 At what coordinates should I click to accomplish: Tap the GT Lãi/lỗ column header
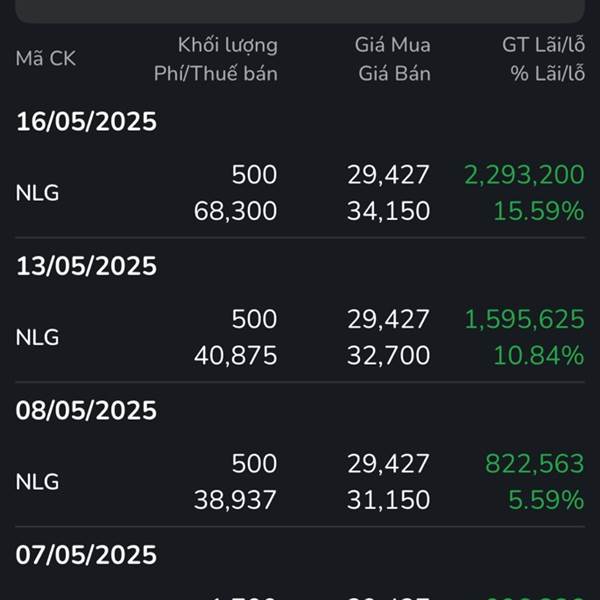(x=543, y=45)
